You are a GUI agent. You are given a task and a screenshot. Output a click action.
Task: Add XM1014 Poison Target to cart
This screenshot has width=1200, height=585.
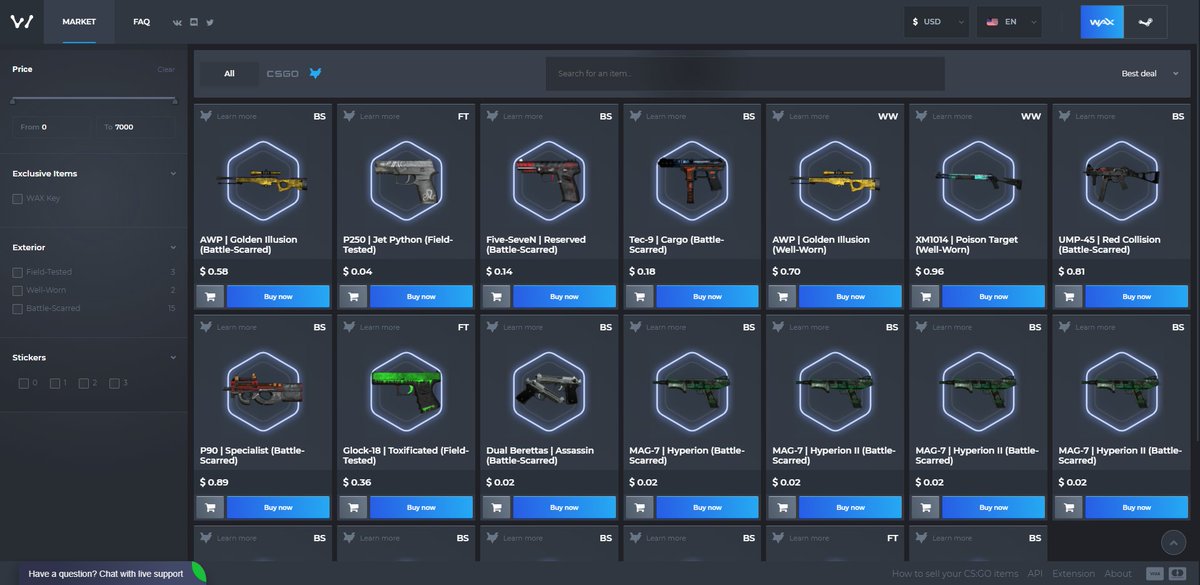coord(925,297)
